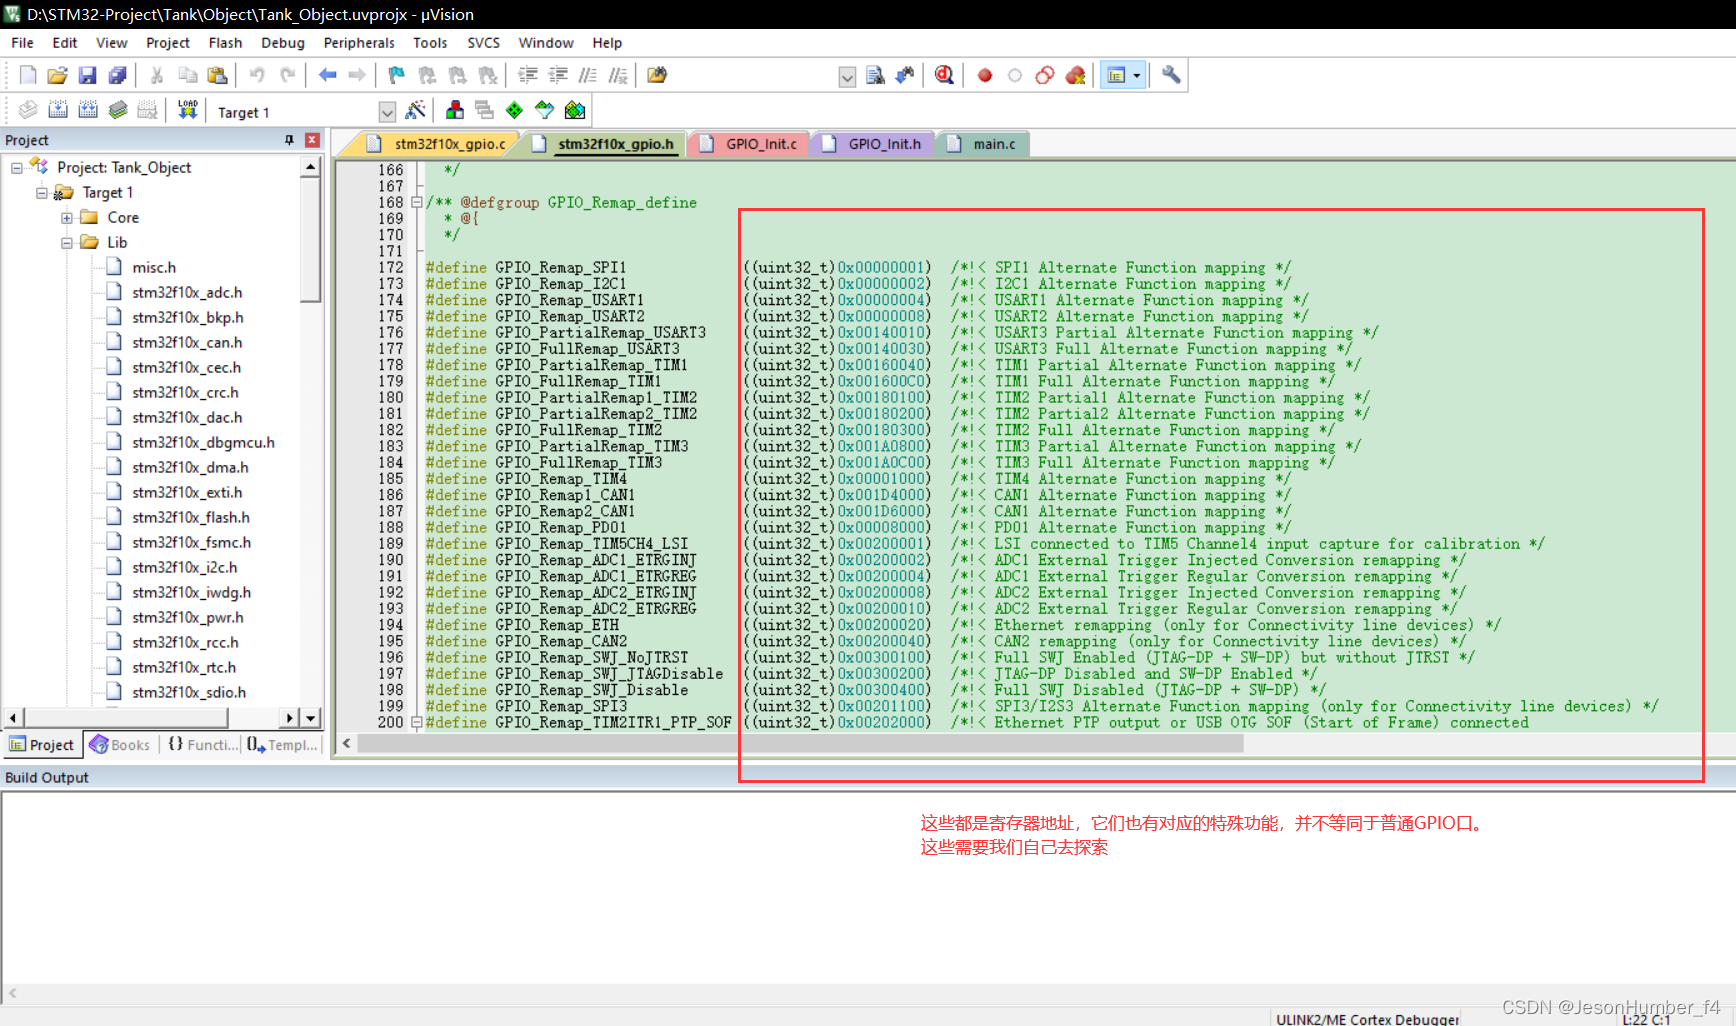Click the Rebuild all target files icon
This screenshot has height=1026, width=1736.
tap(88, 110)
